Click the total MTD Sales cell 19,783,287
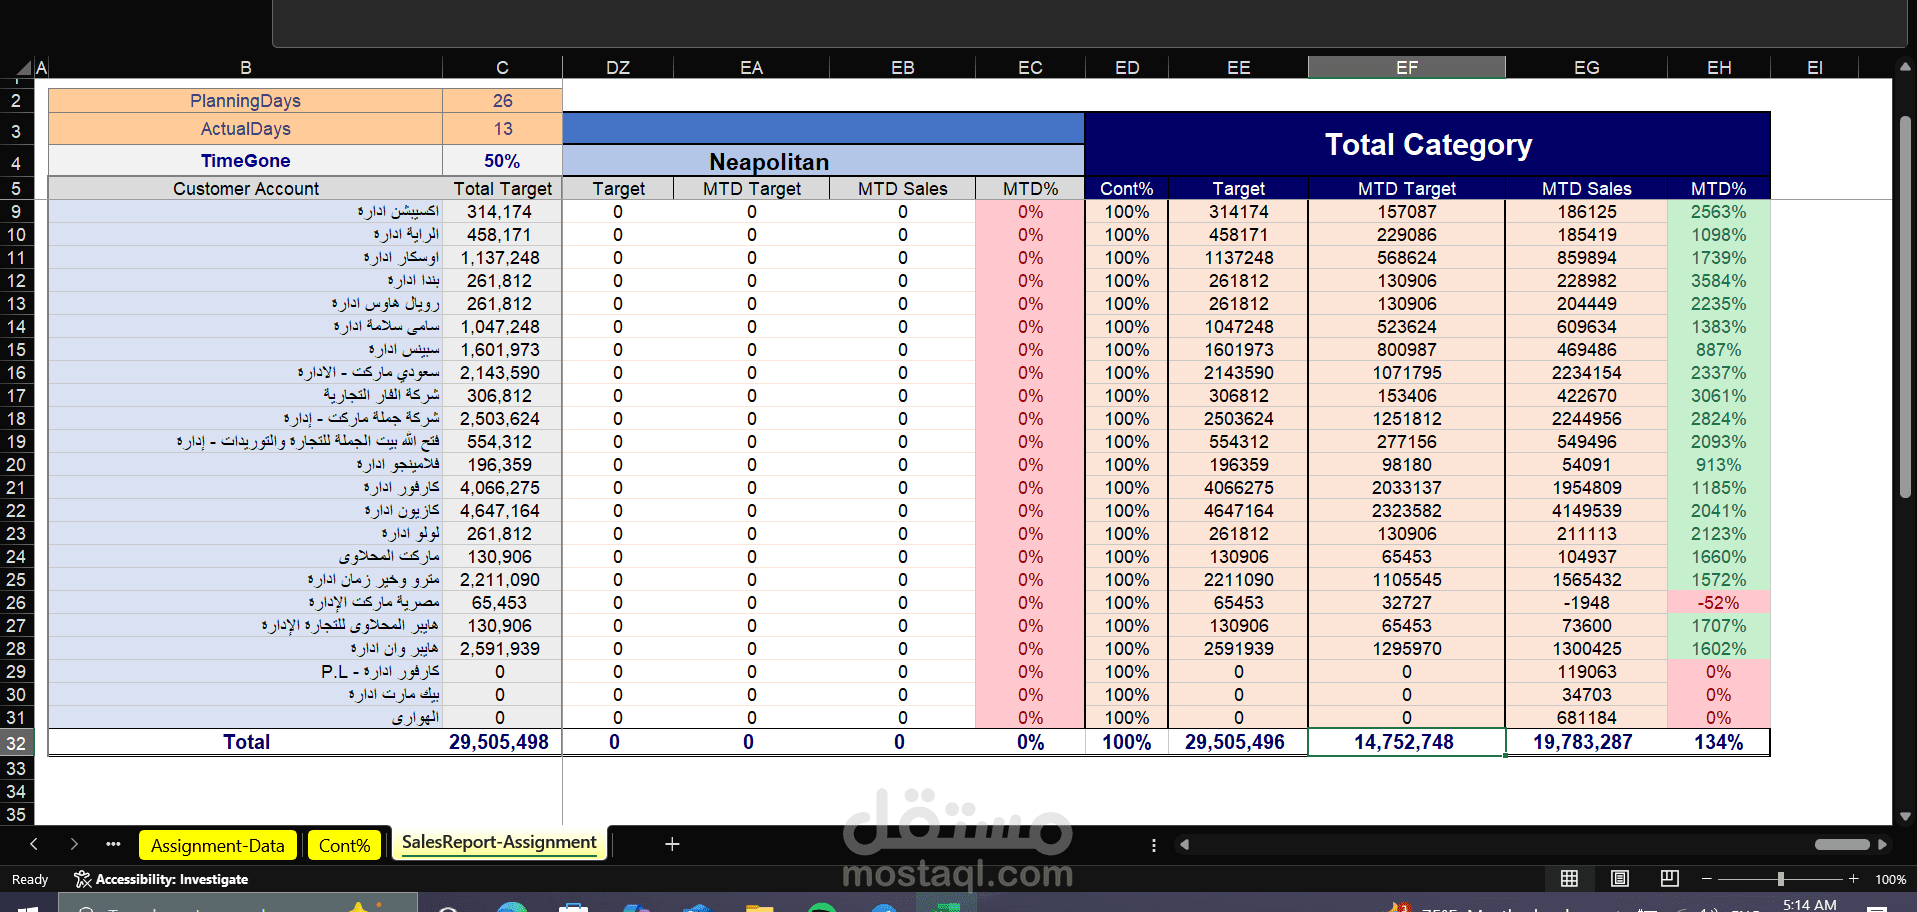This screenshot has height=912, width=1917. click(1586, 742)
